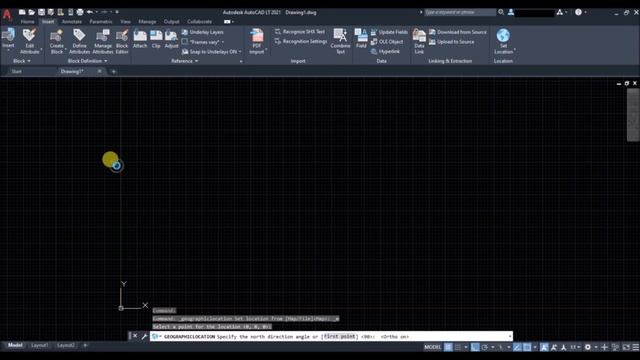Screen dimensions: 640x360
Task: Launch the Block Editor
Action: click(122, 41)
